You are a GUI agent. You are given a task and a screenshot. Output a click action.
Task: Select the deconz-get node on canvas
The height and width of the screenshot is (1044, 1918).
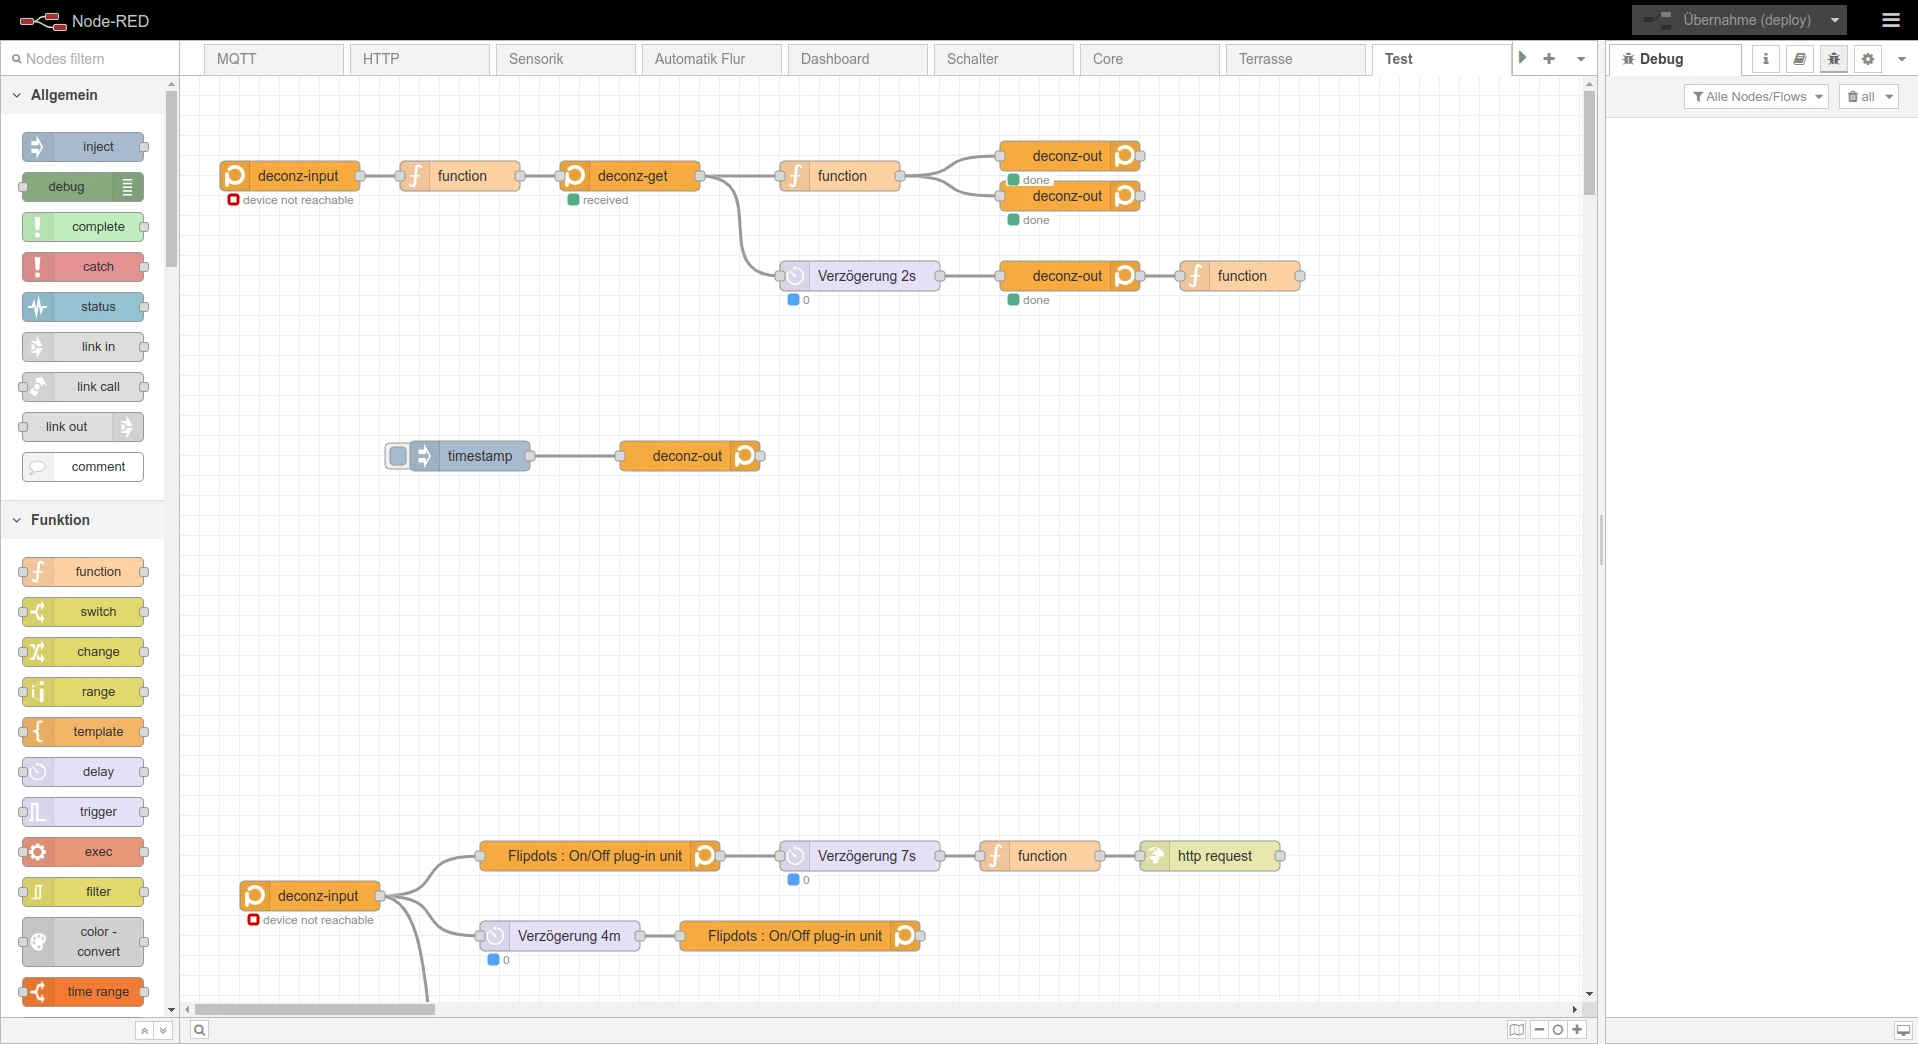click(x=630, y=176)
